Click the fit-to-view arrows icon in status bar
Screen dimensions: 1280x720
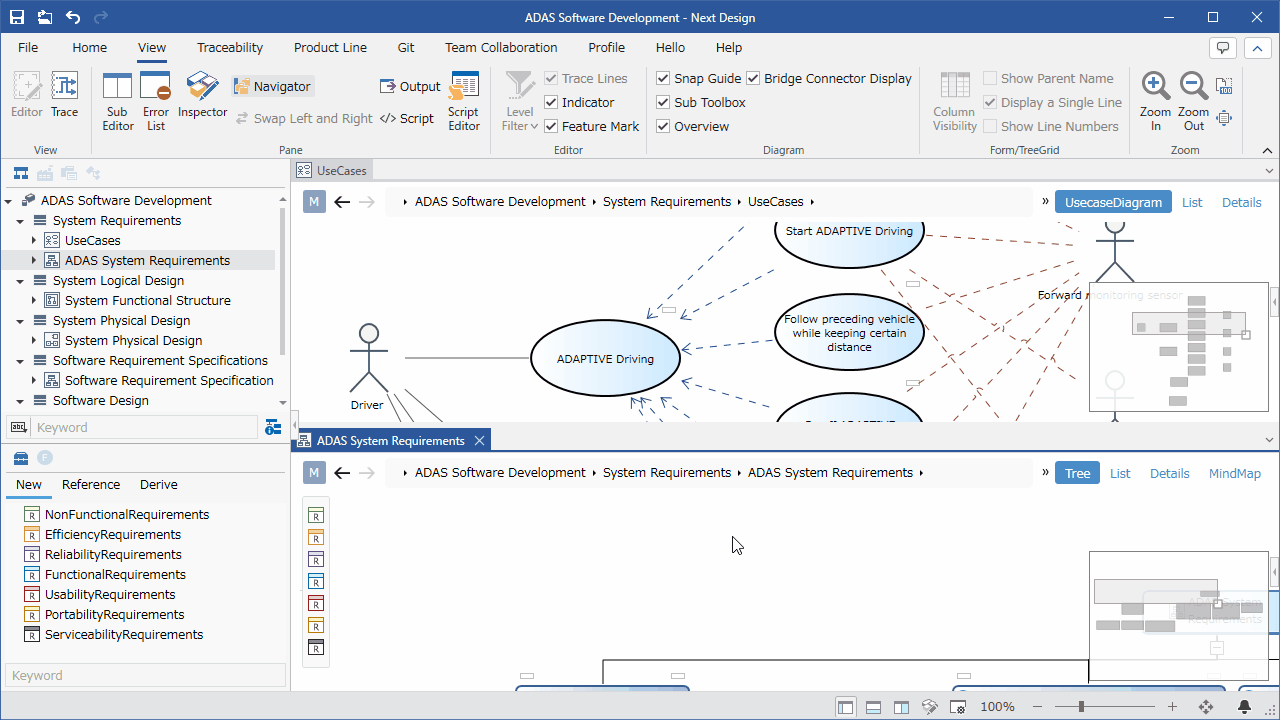pos(1206,706)
